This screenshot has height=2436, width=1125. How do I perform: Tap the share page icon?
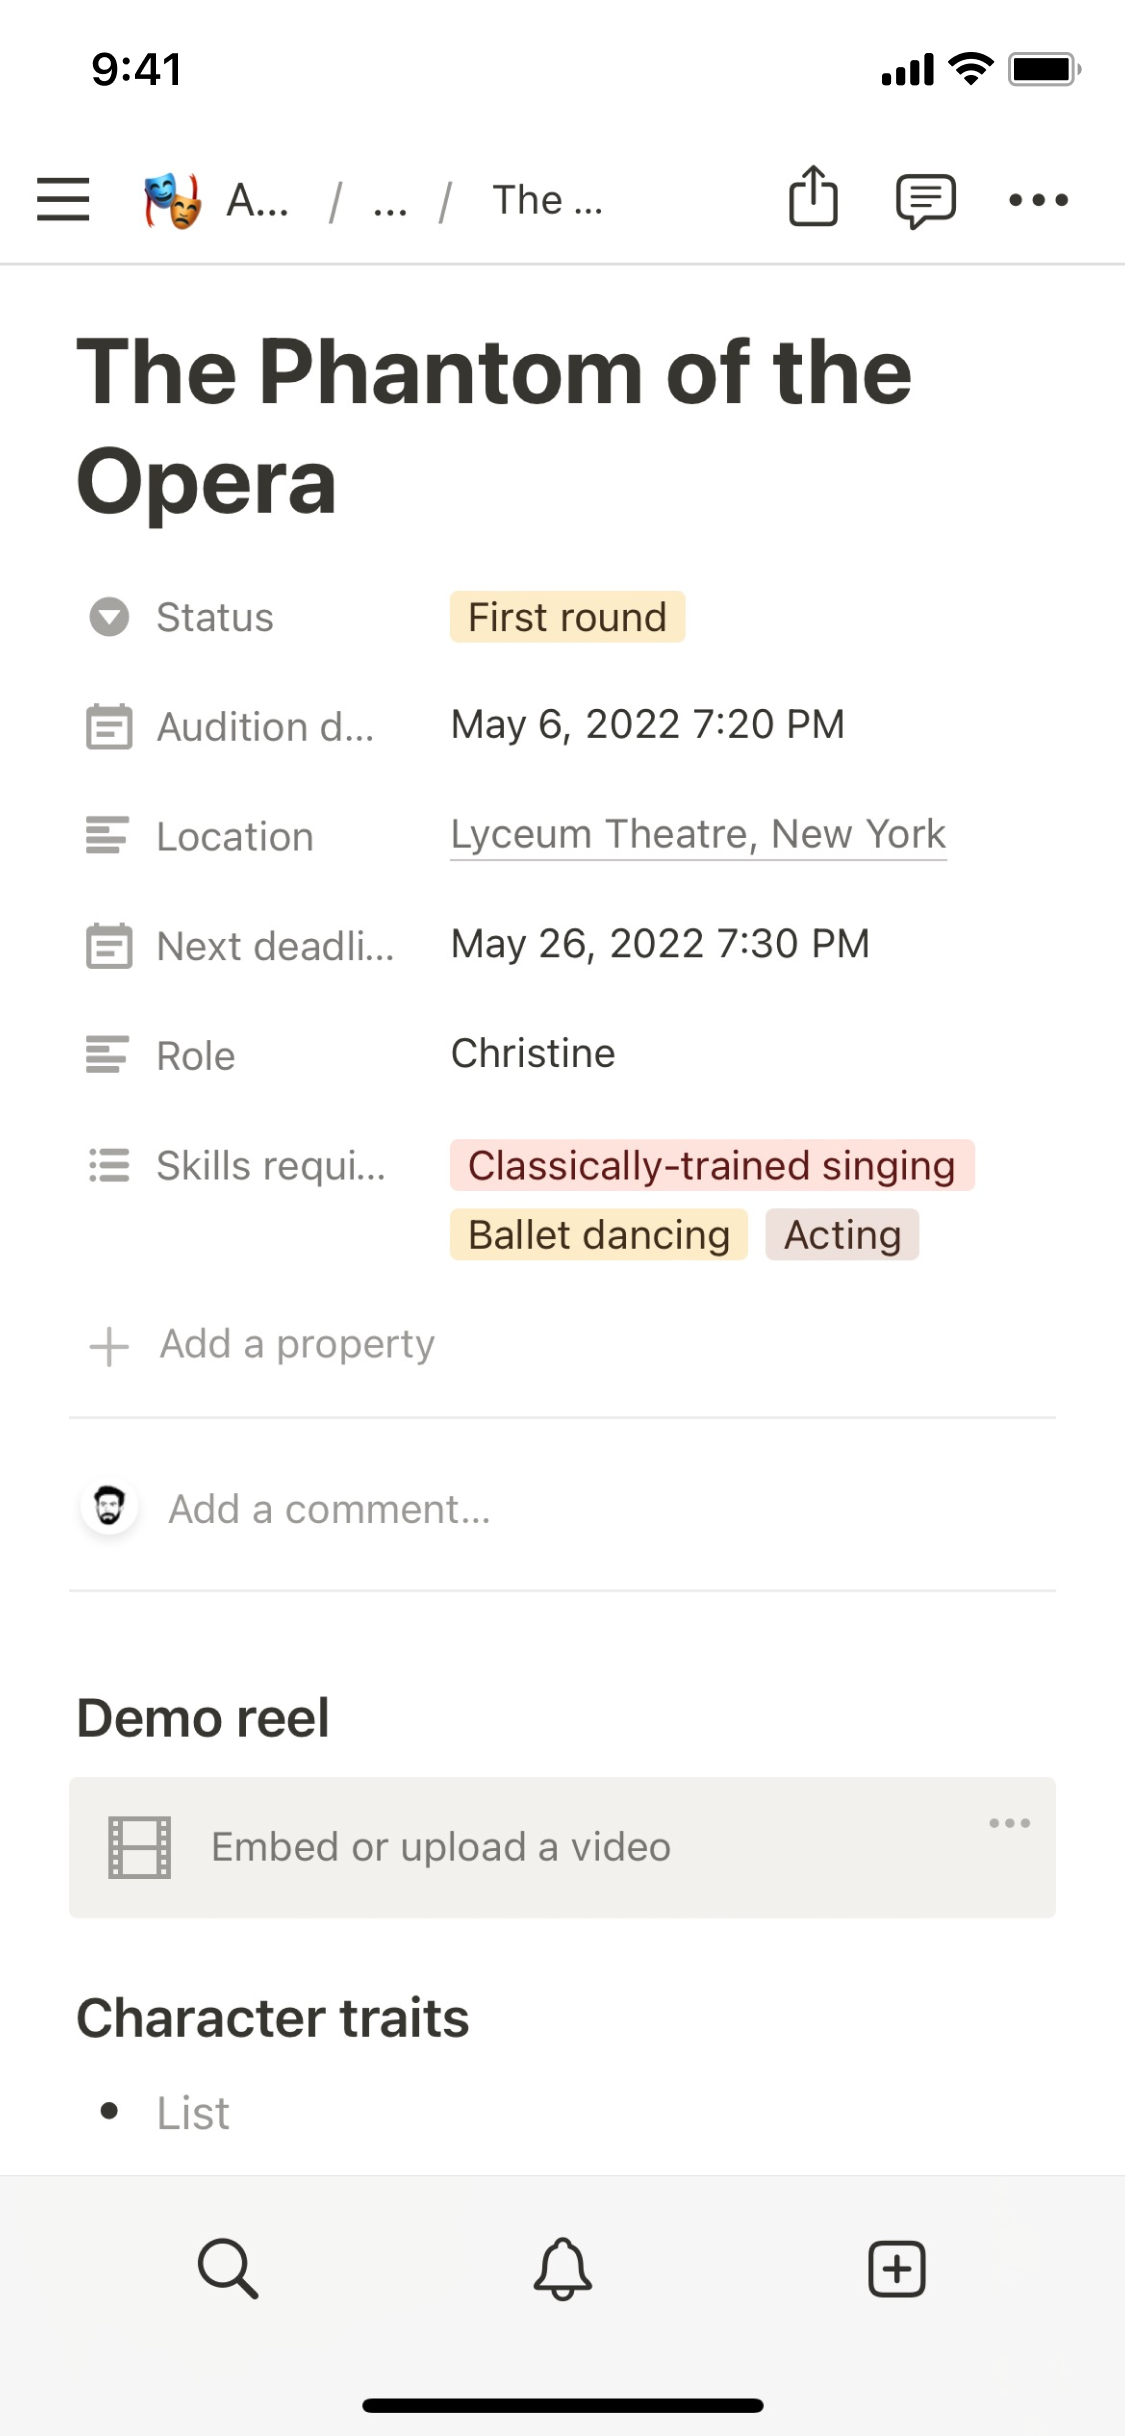[x=813, y=197]
